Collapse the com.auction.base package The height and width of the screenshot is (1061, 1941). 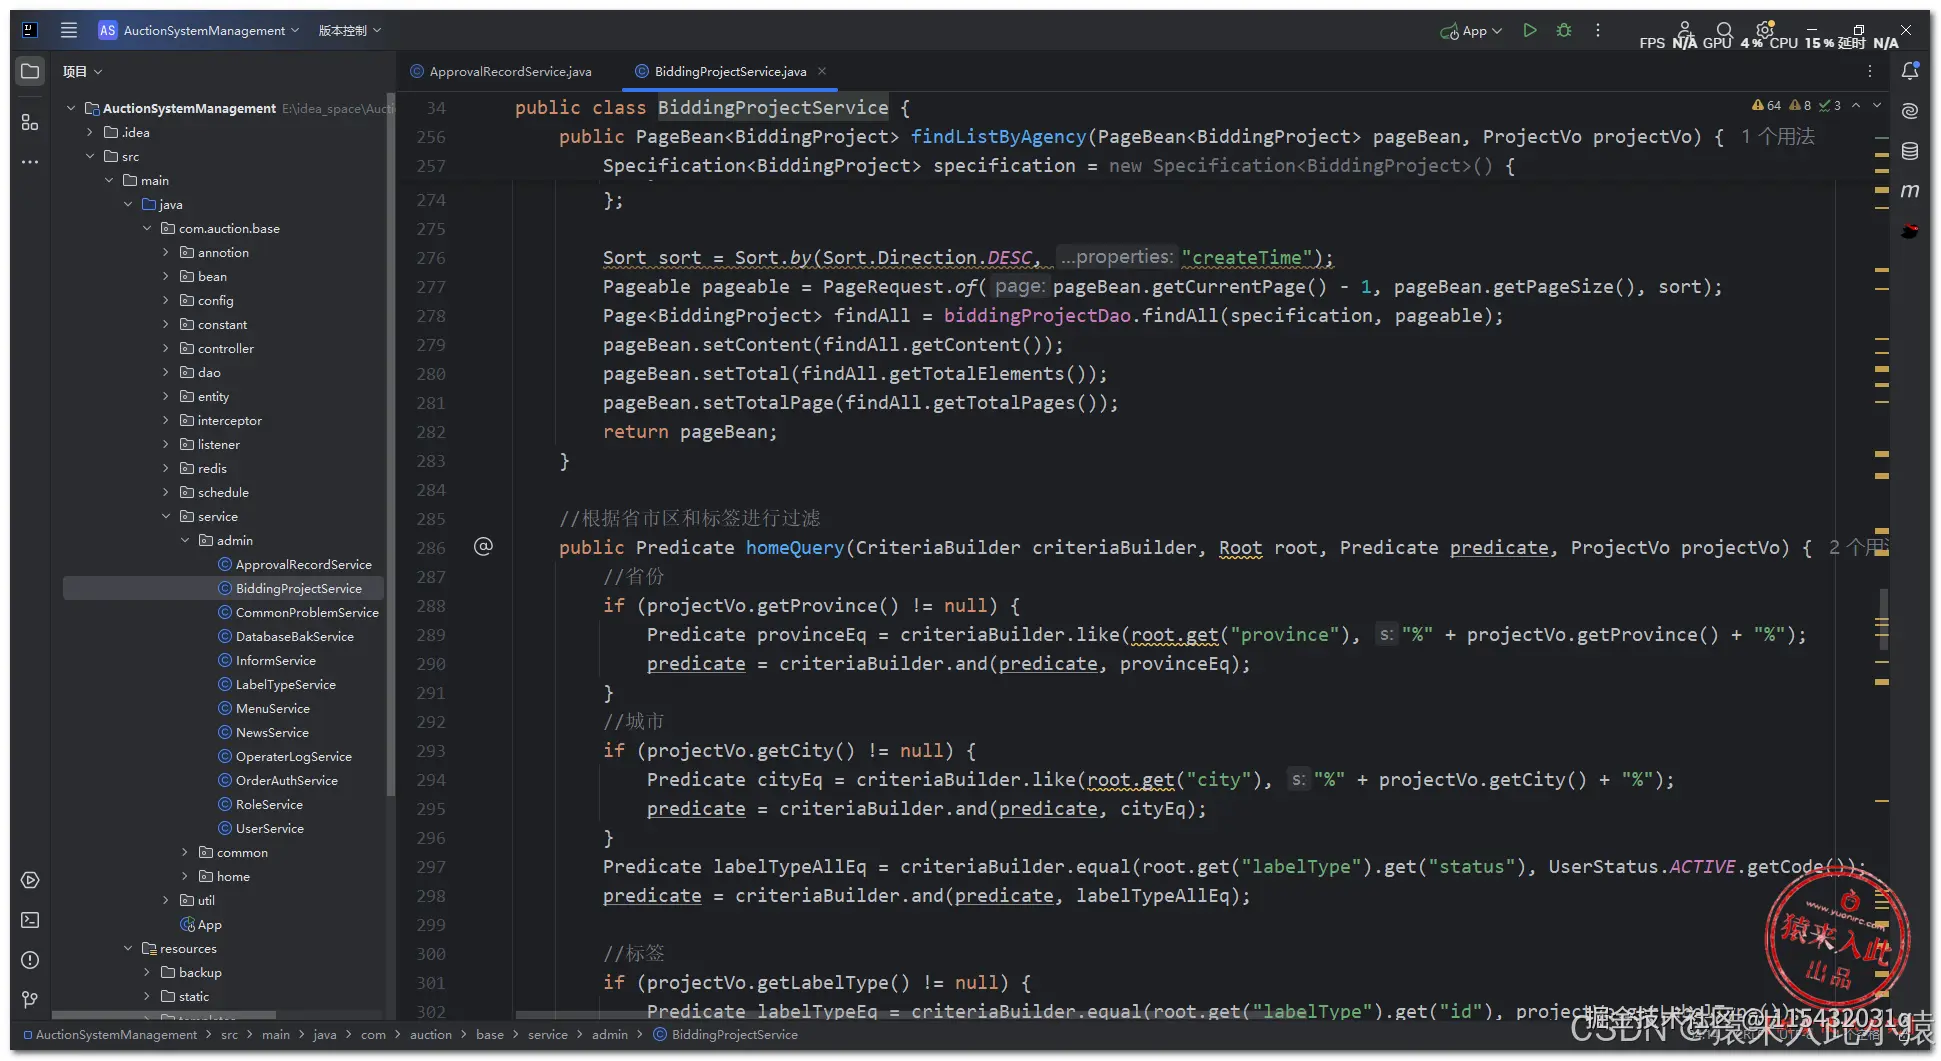click(x=147, y=228)
